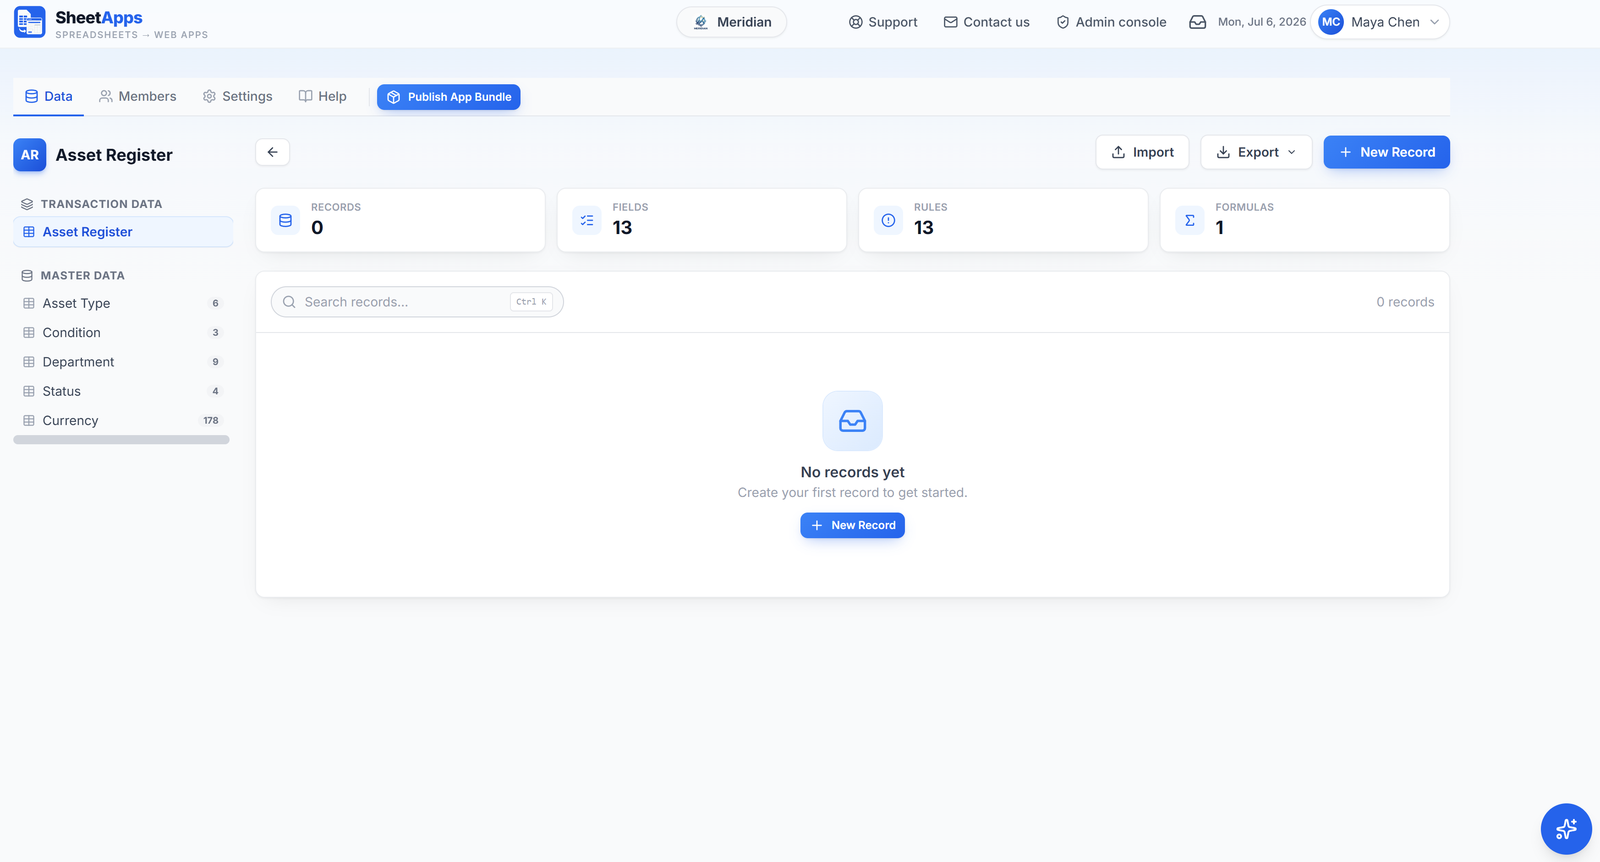The image size is (1600, 862).
Task: Click the Rules card alert icon
Action: [888, 220]
